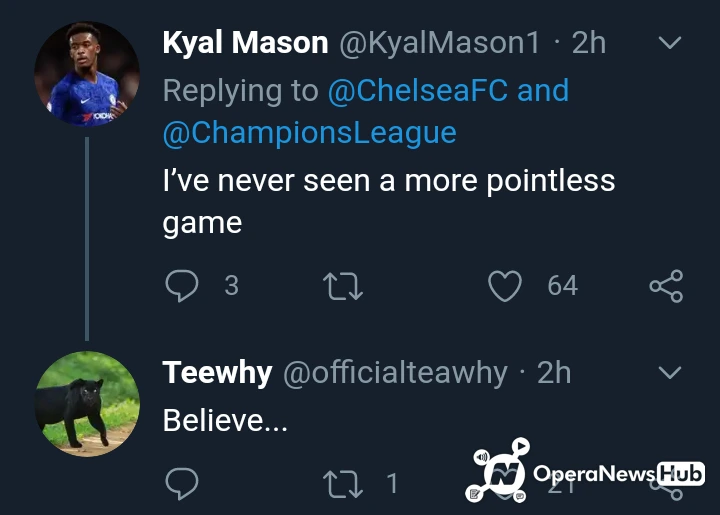Click the Kyal Mason display name

tap(245, 43)
